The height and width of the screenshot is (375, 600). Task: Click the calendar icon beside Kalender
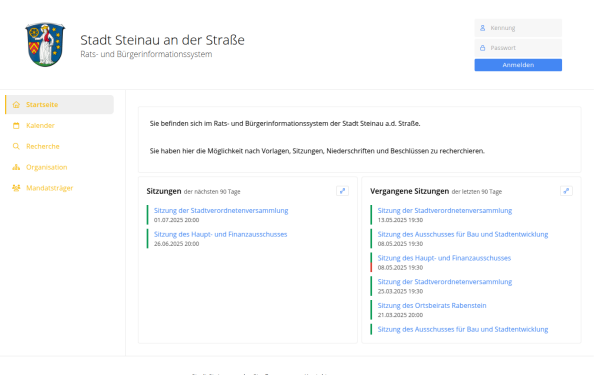tap(16, 126)
